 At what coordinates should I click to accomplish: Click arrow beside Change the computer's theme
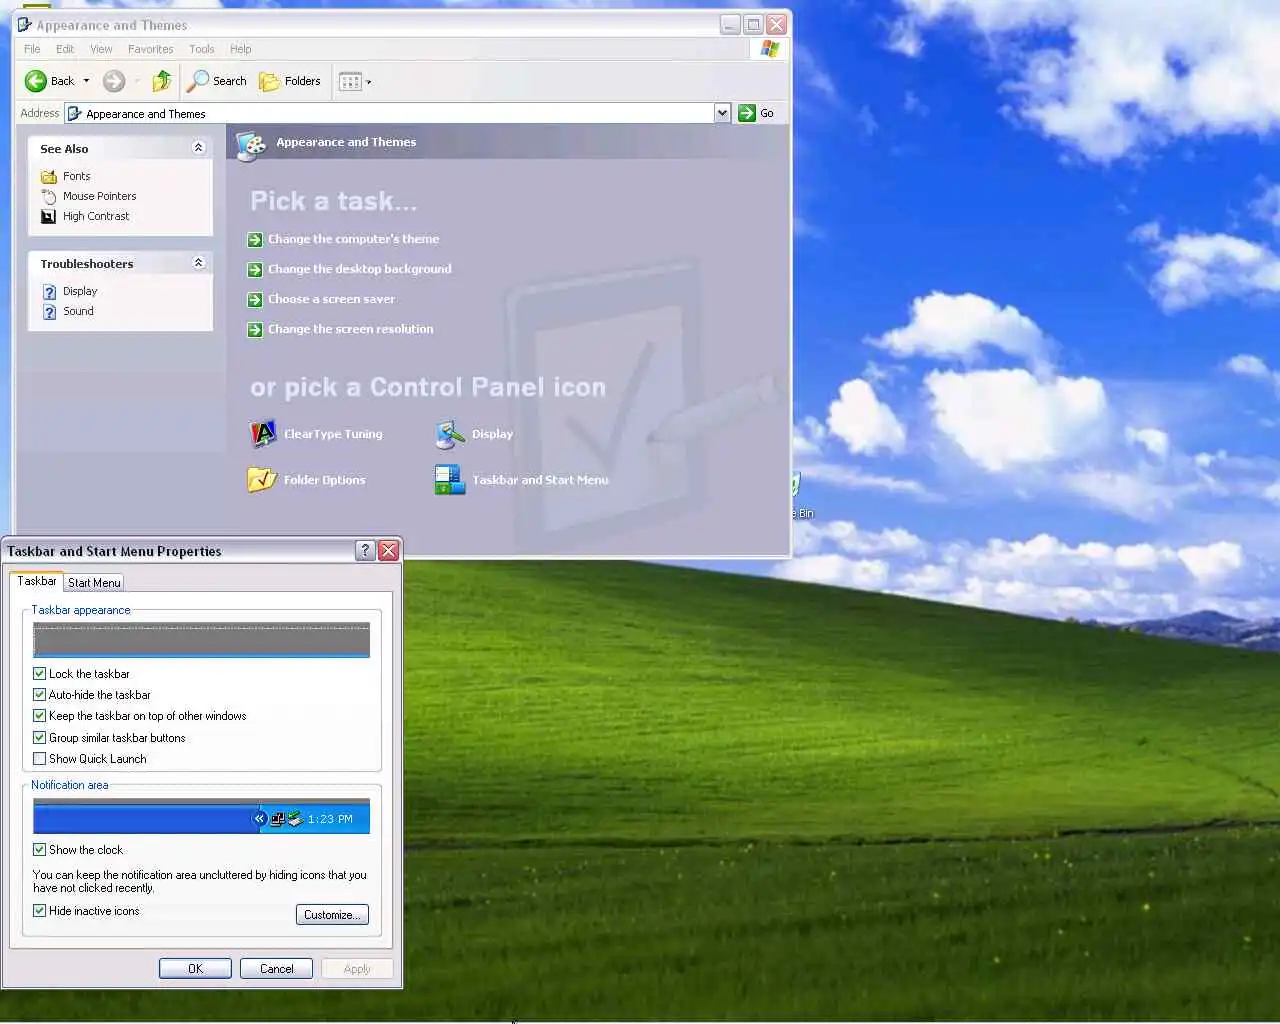(x=255, y=239)
